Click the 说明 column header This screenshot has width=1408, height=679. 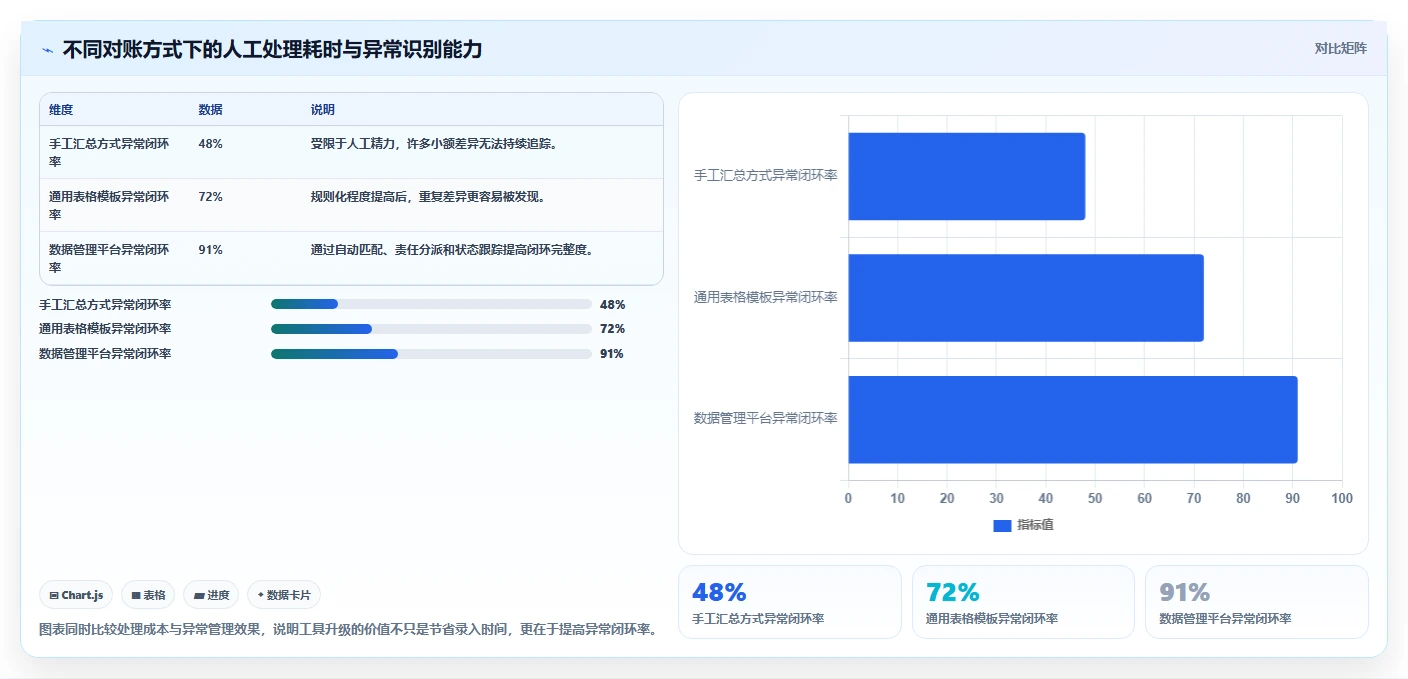[323, 110]
